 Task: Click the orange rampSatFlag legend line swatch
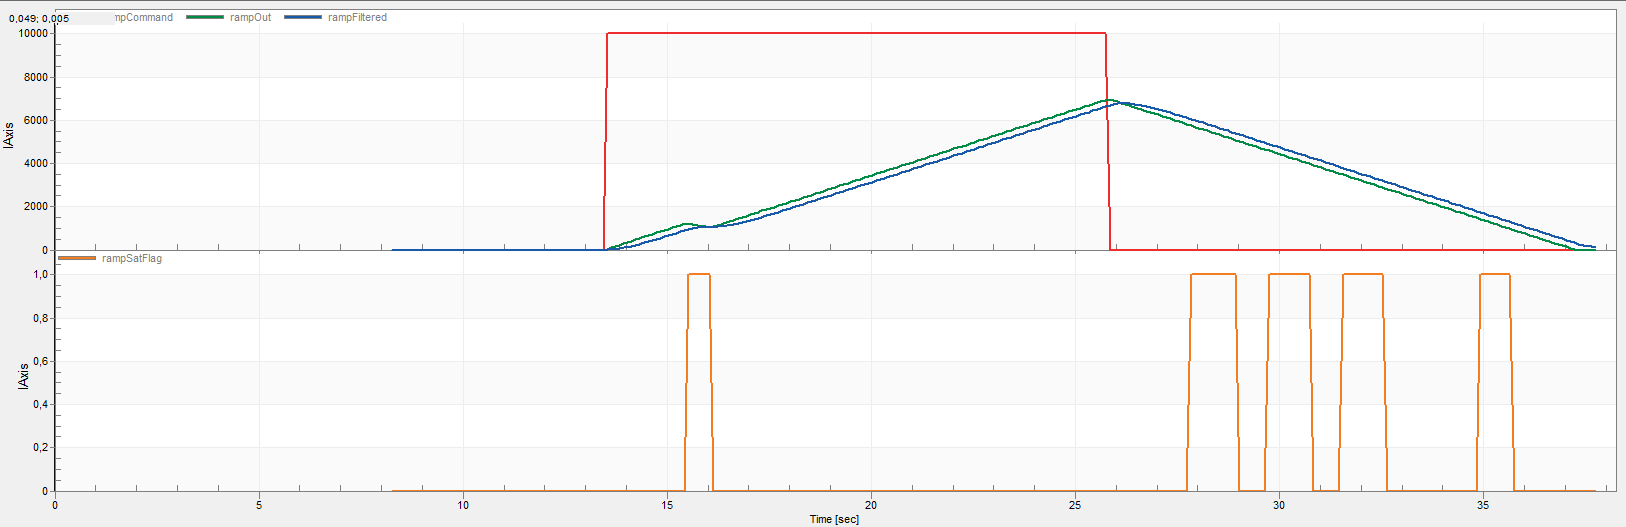77,258
